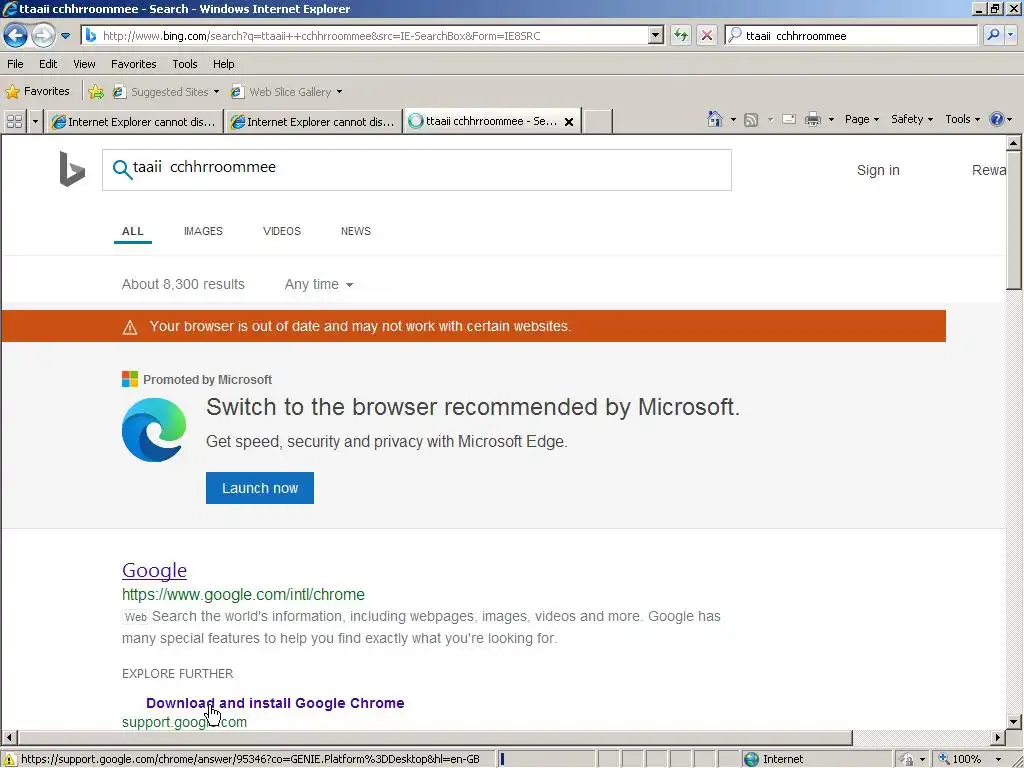
Task: Click the browser out of date warning banner
Action: pos(473,326)
